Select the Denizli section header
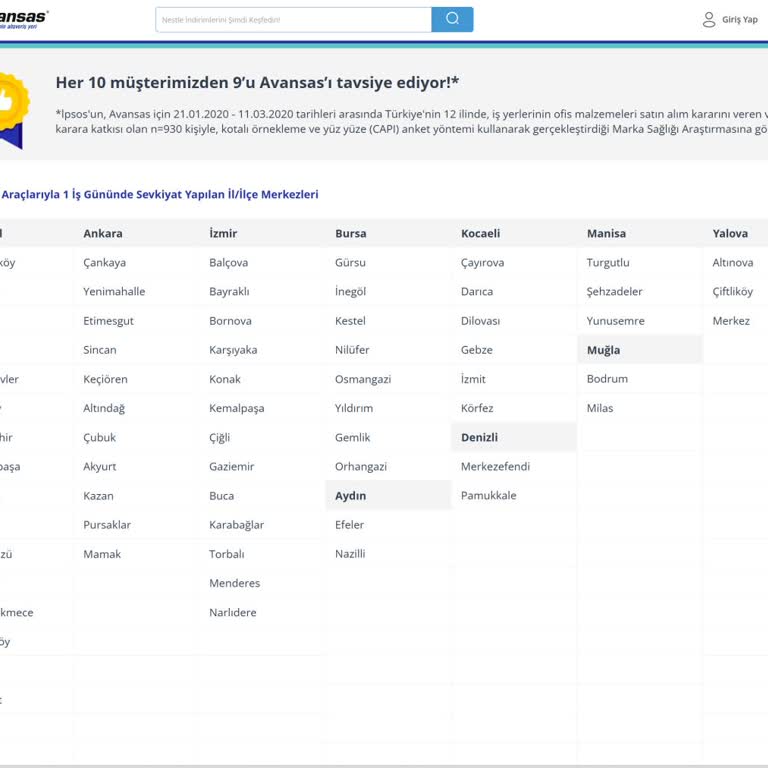The image size is (768, 768). [x=479, y=437]
